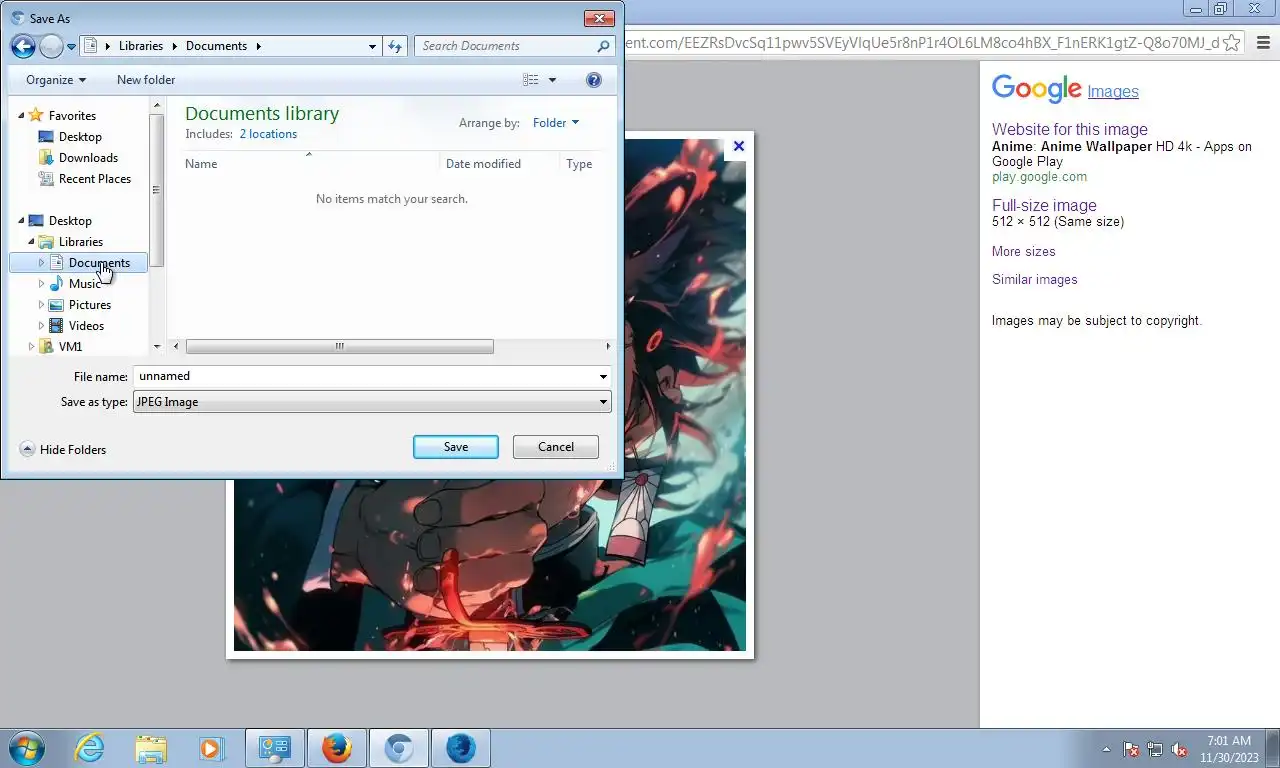Click Libraries in address breadcrumb

pos(141,46)
